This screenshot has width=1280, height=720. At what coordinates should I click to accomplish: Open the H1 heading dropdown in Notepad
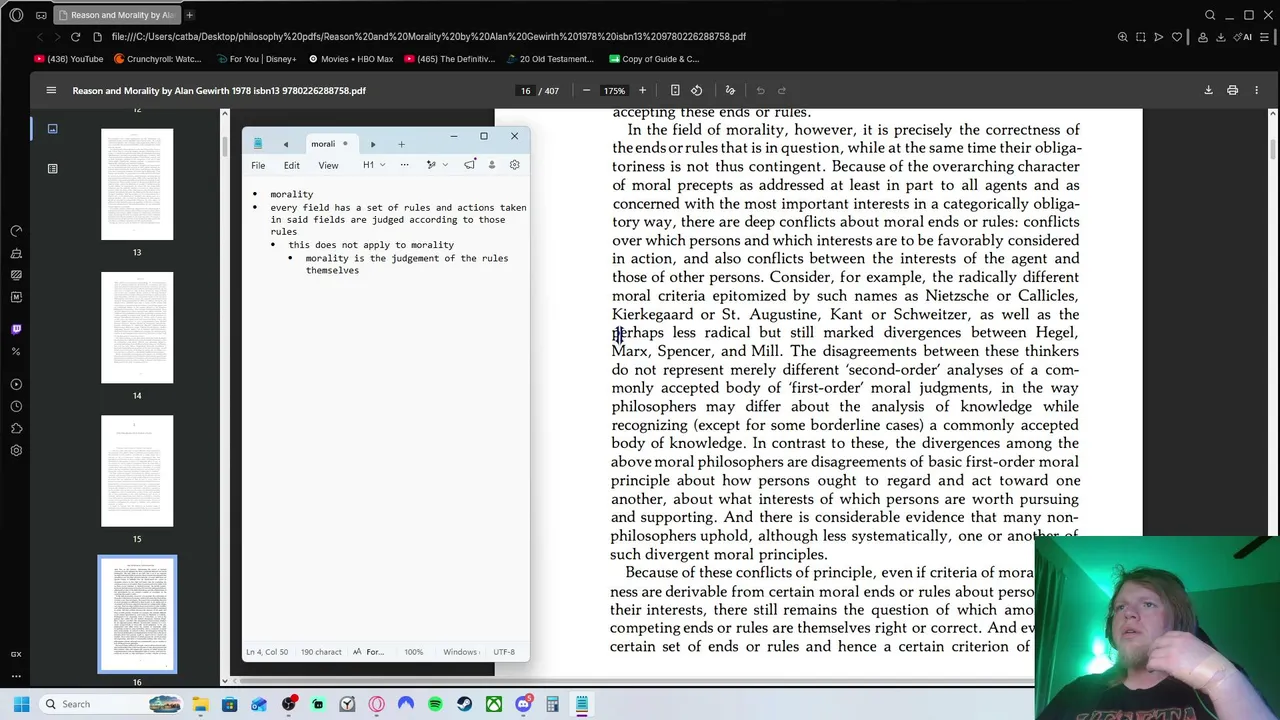click(x=373, y=165)
